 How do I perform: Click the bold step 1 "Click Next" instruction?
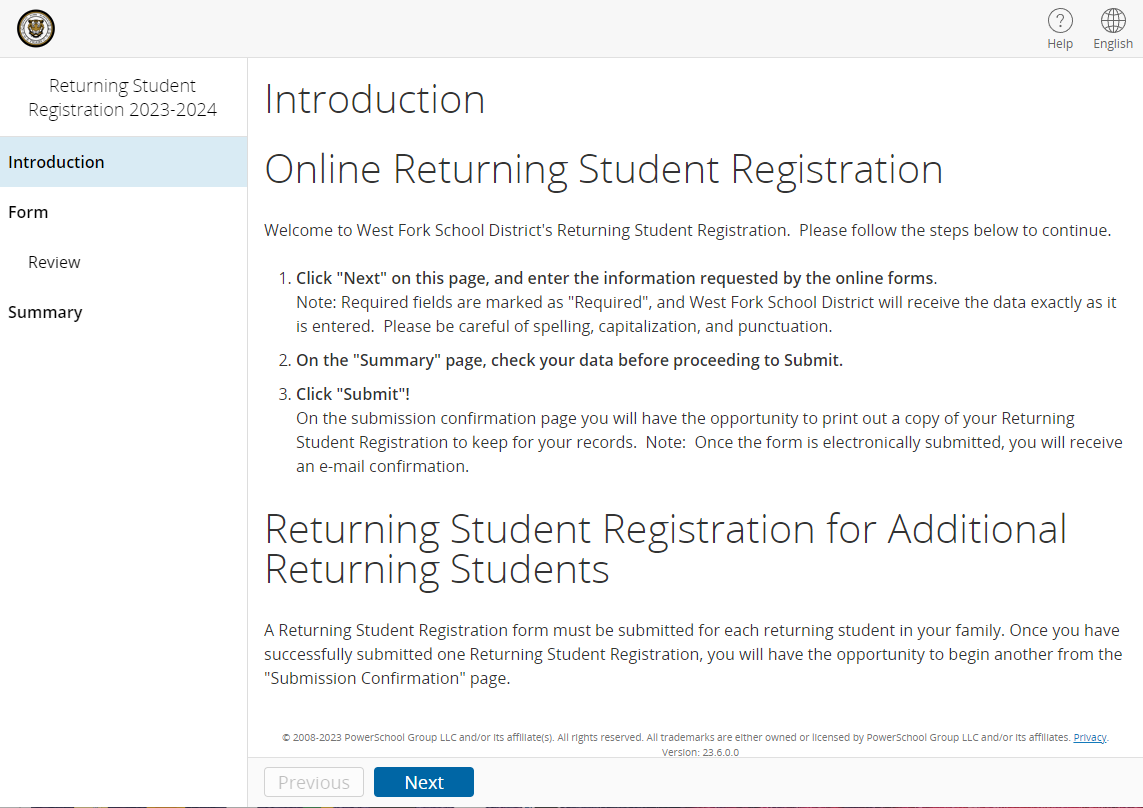617,278
